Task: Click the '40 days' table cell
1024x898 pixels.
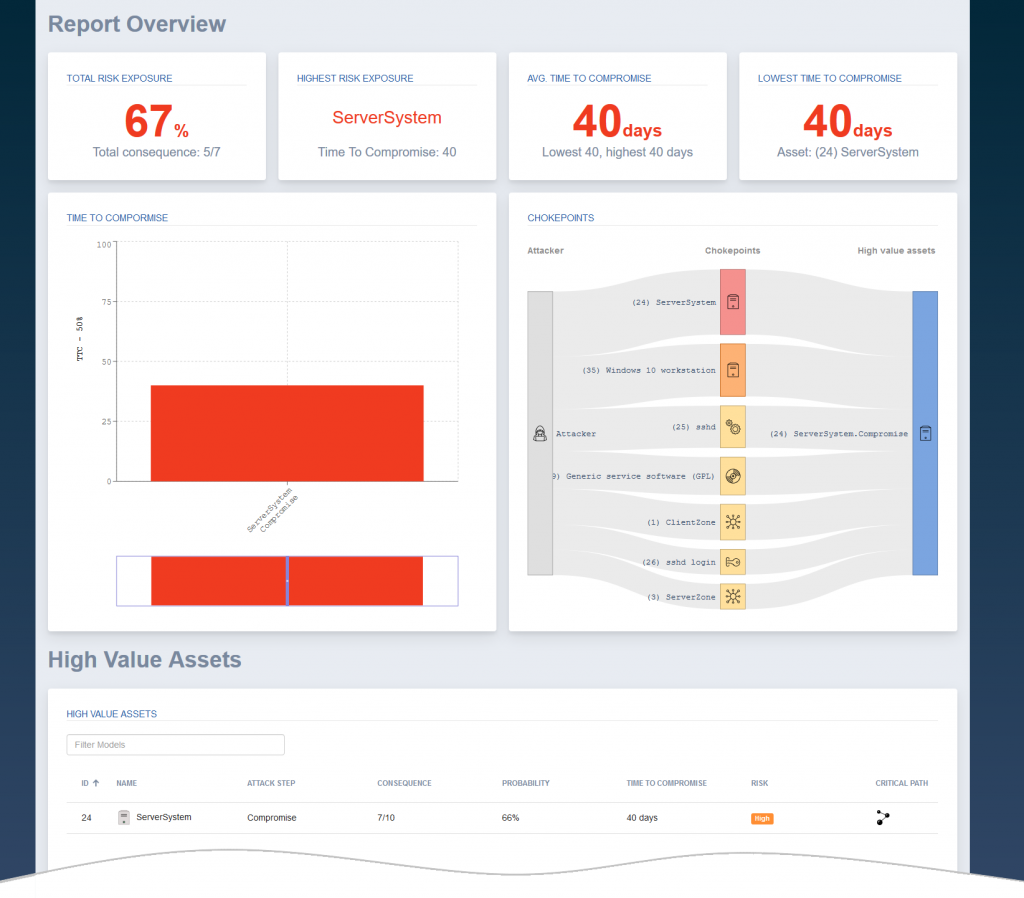Action: 642,818
